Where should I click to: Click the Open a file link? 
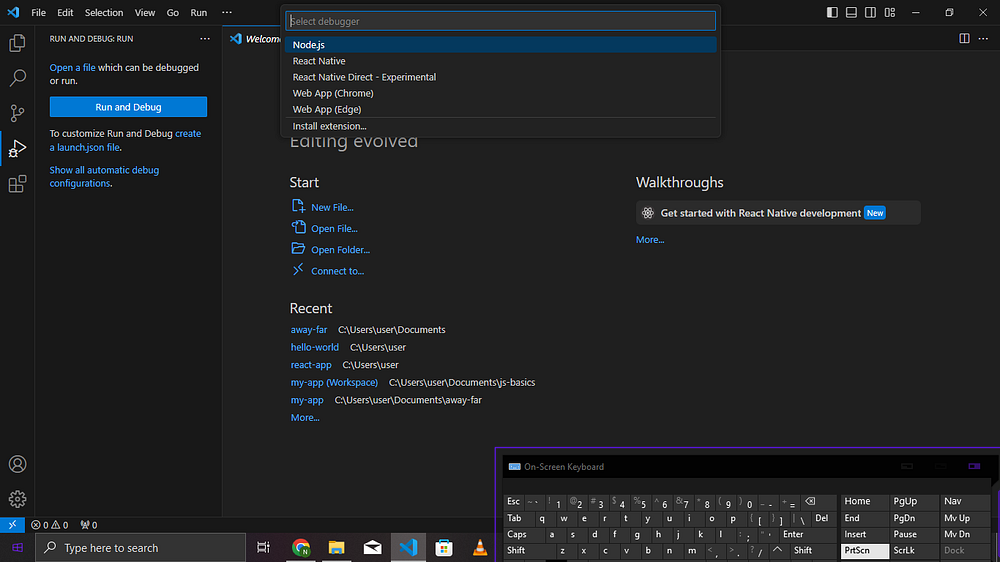tap(73, 68)
